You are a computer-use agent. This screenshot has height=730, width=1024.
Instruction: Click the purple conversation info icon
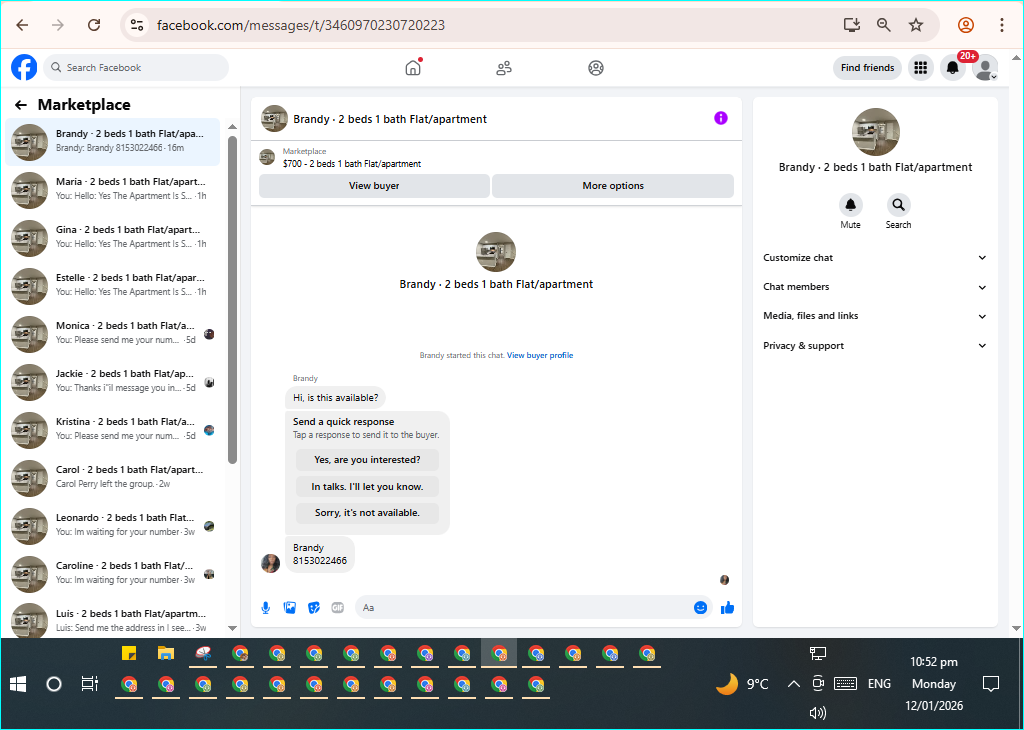[x=720, y=118]
